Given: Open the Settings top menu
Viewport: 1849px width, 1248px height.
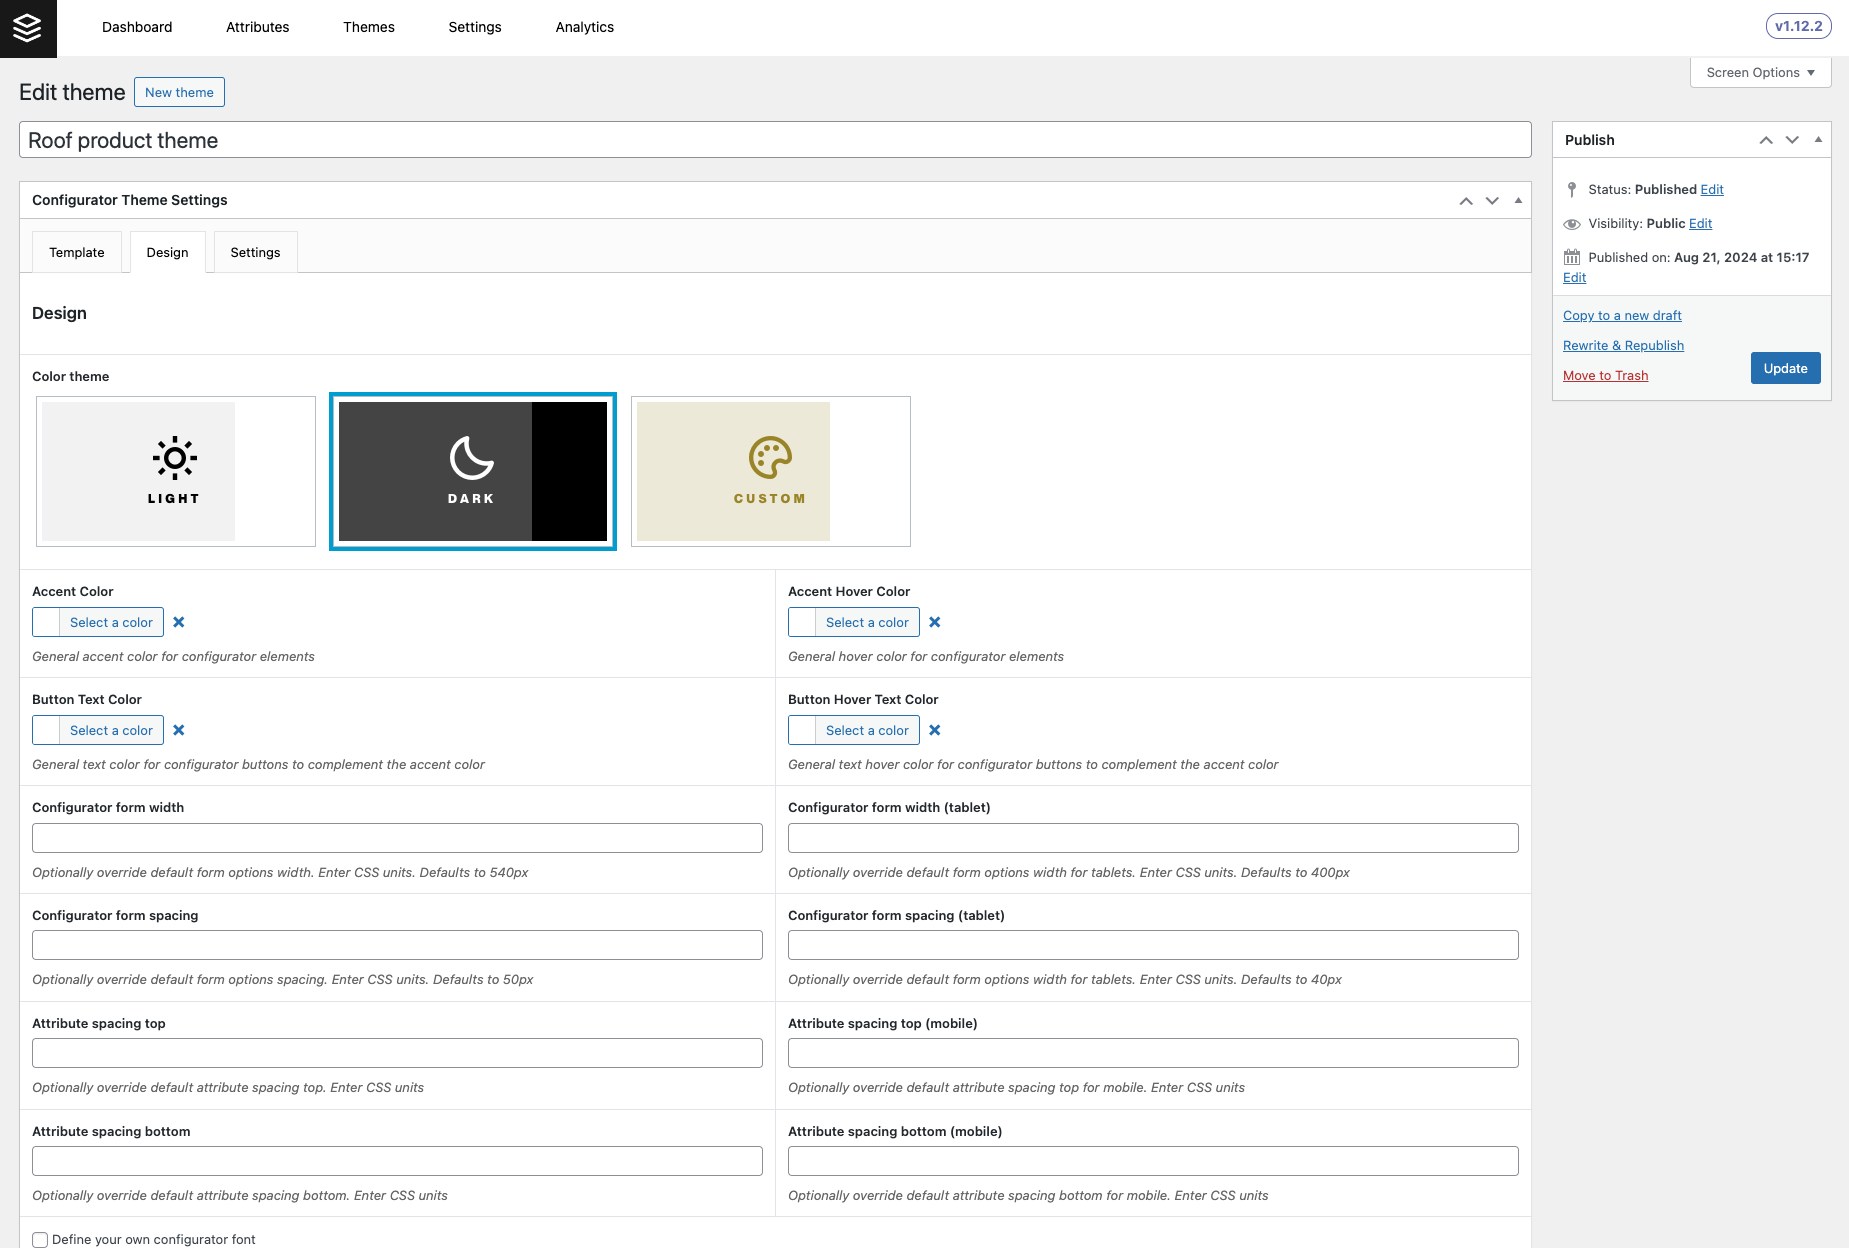Looking at the screenshot, I should (x=475, y=27).
